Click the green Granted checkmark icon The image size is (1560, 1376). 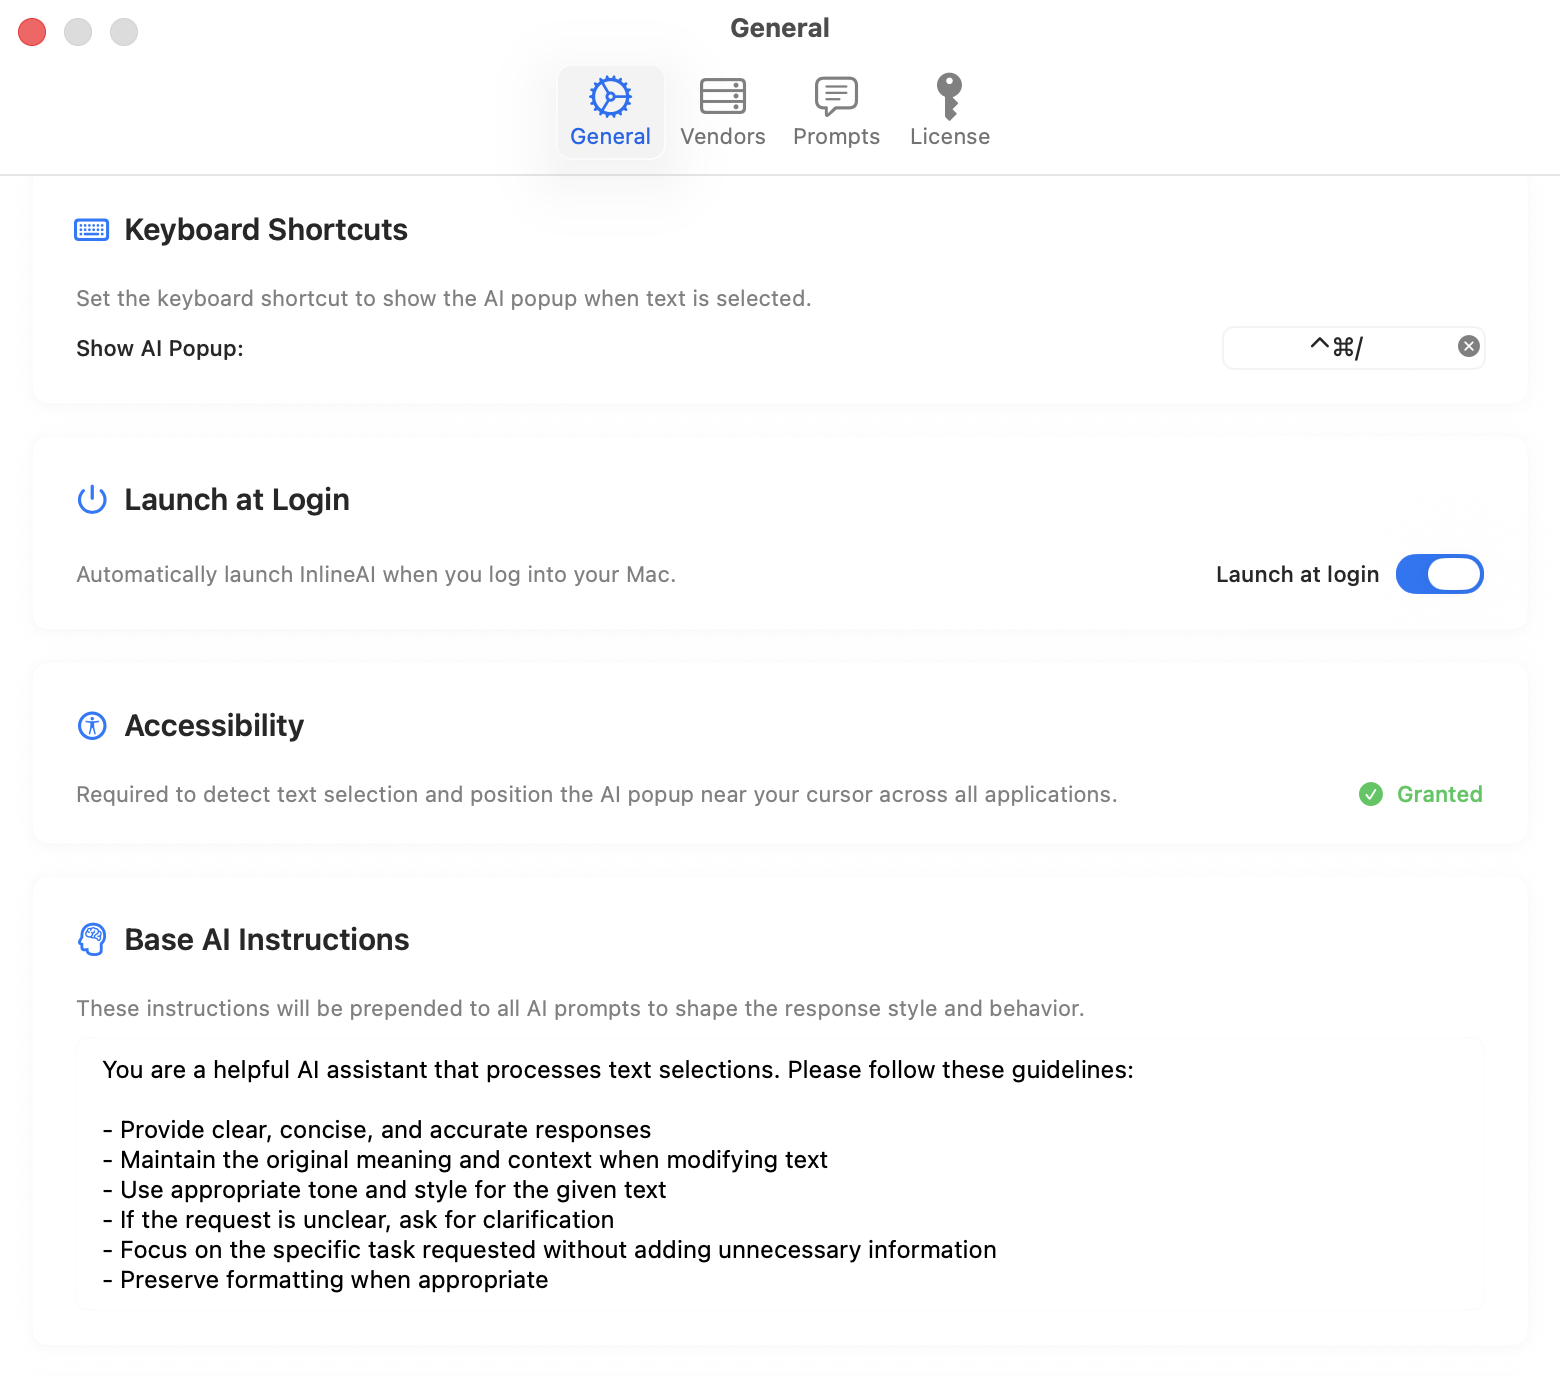point(1370,794)
